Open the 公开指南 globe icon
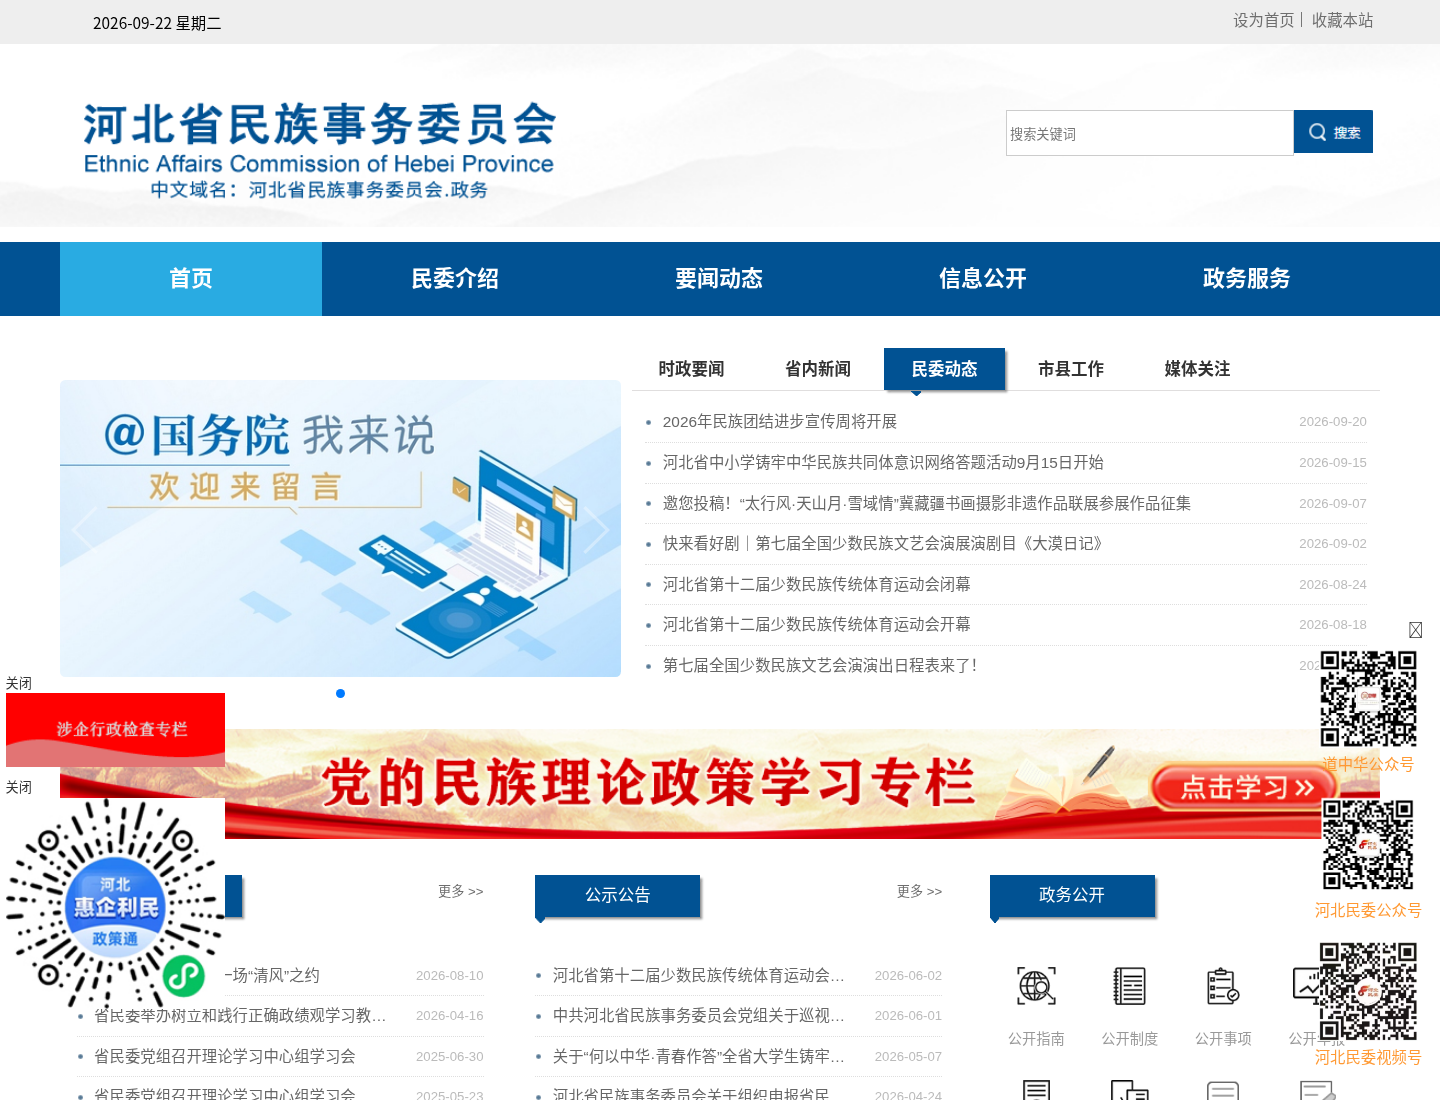Viewport: 1440px width, 1100px height. click(1036, 986)
